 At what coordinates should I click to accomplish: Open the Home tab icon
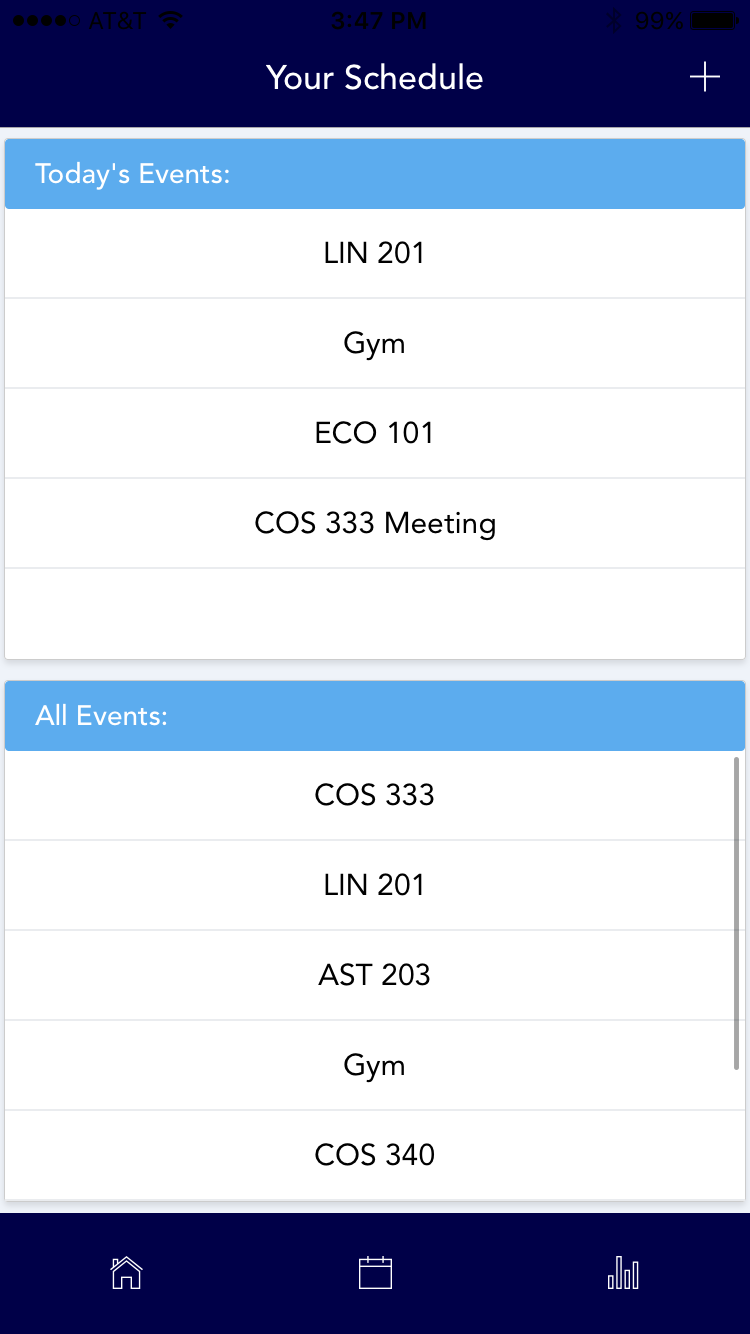coord(126,1273)
